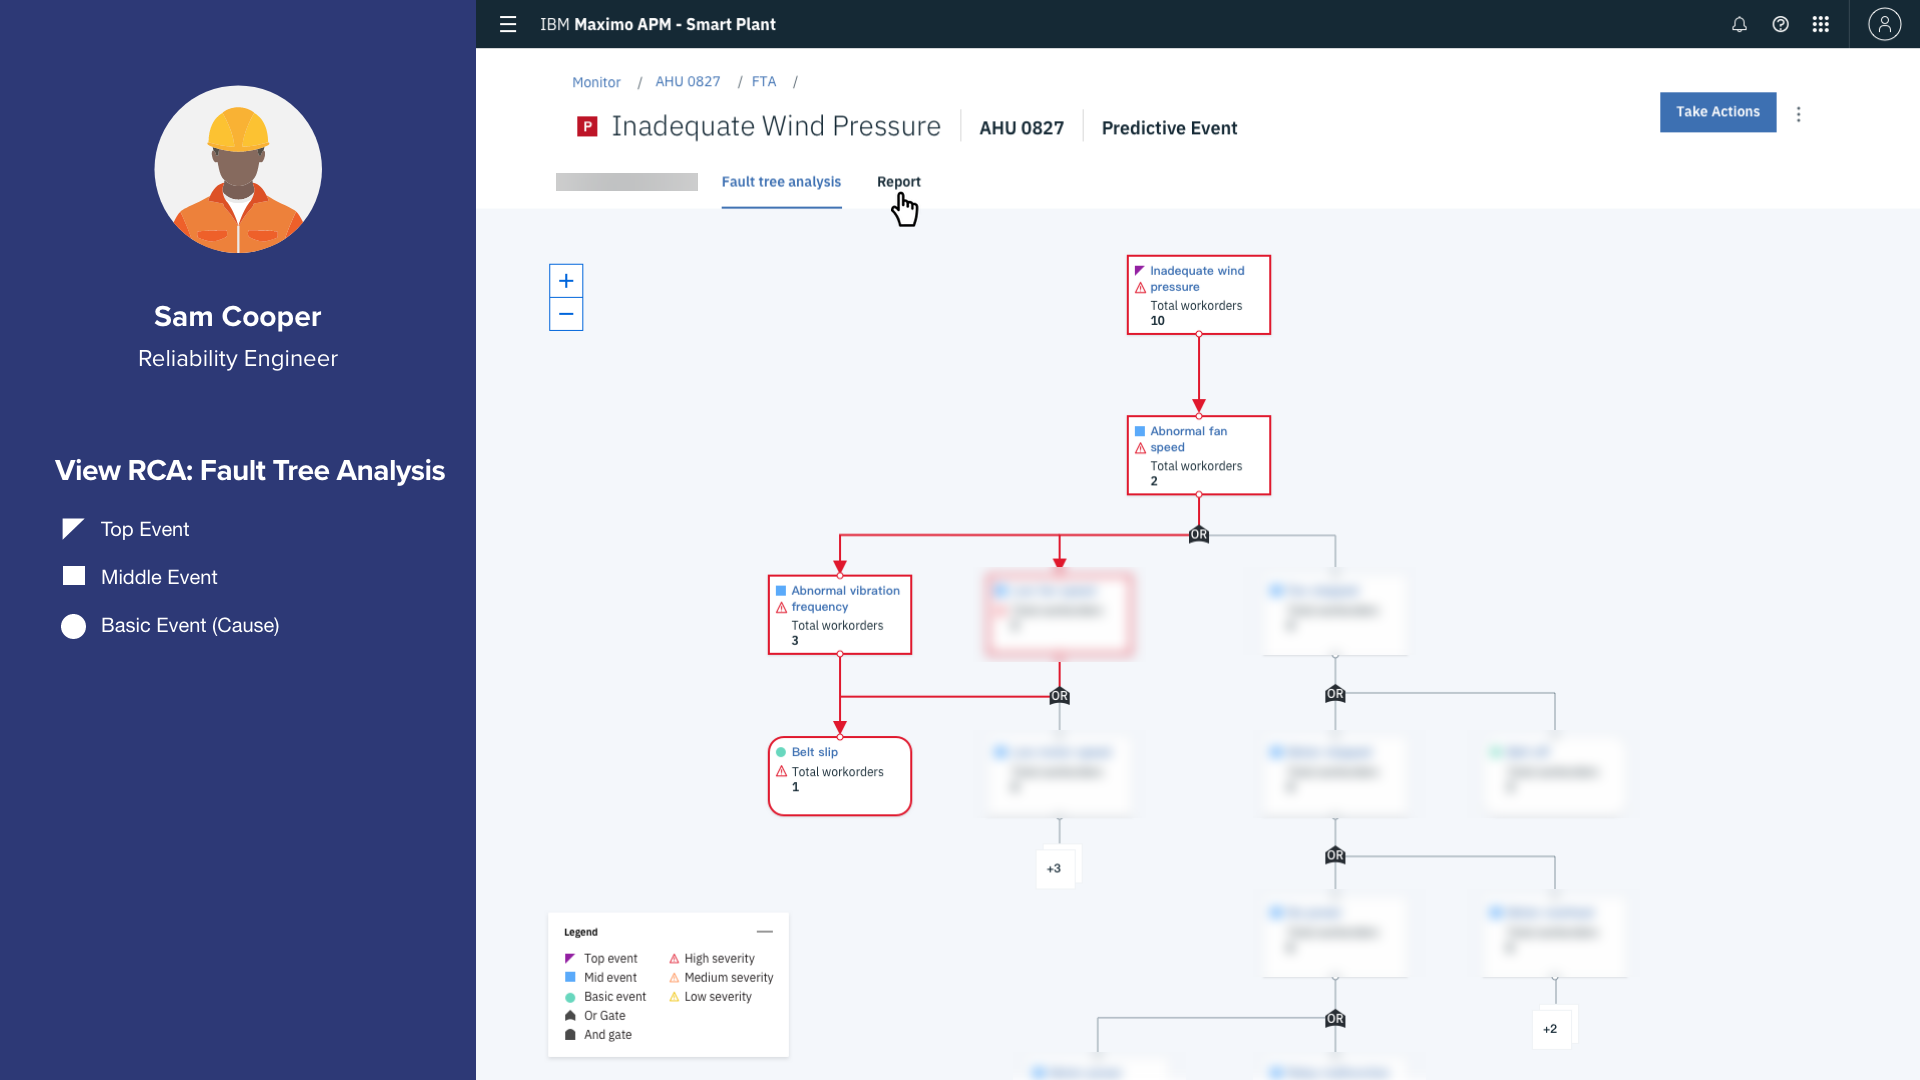Open the user profile avatar icon

point(1884,24)
